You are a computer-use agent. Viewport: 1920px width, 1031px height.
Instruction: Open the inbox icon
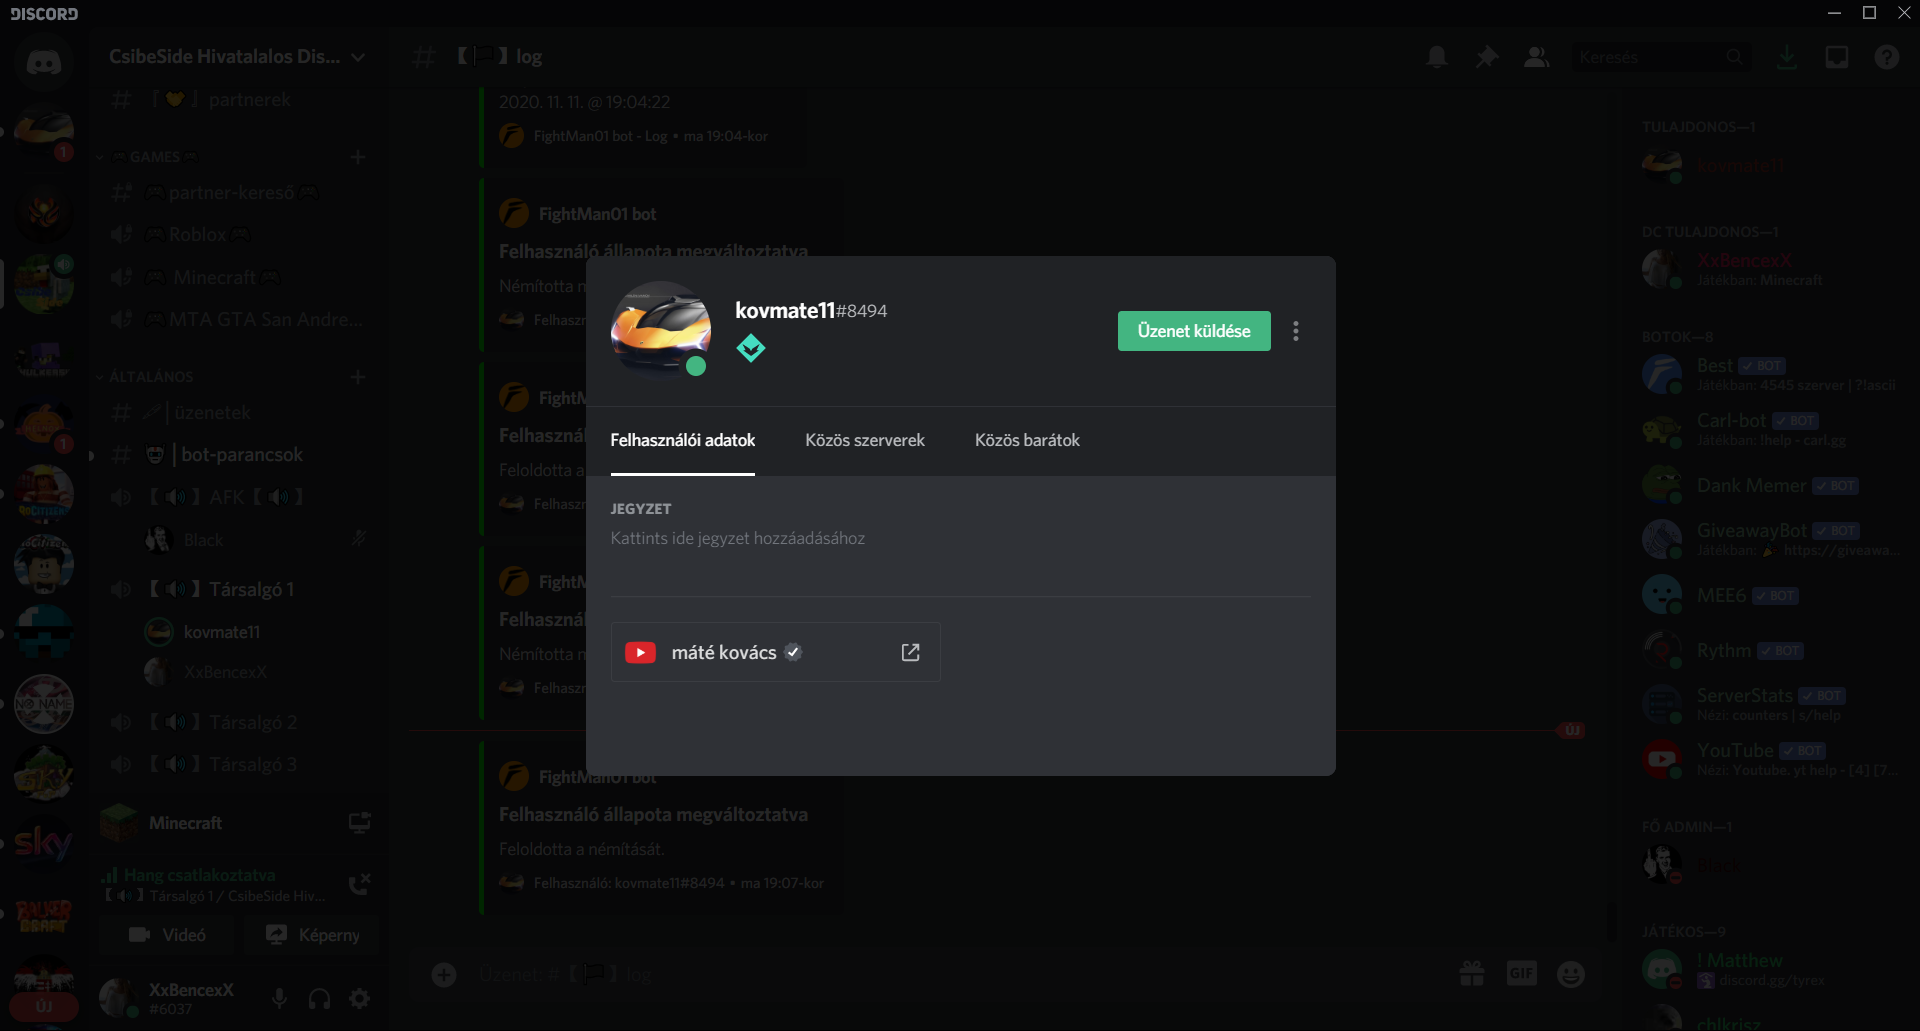(x=1837, y=57)
